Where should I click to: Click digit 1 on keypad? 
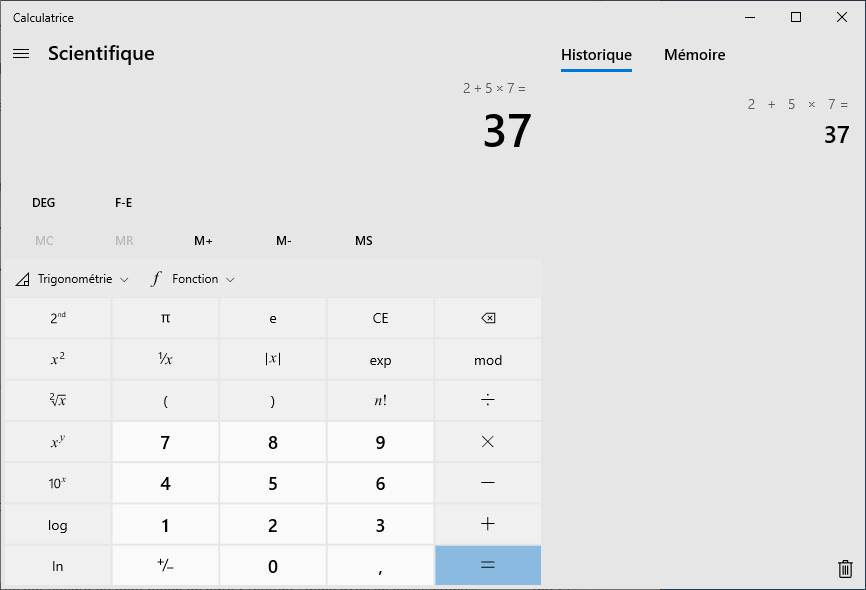point(165,524)
